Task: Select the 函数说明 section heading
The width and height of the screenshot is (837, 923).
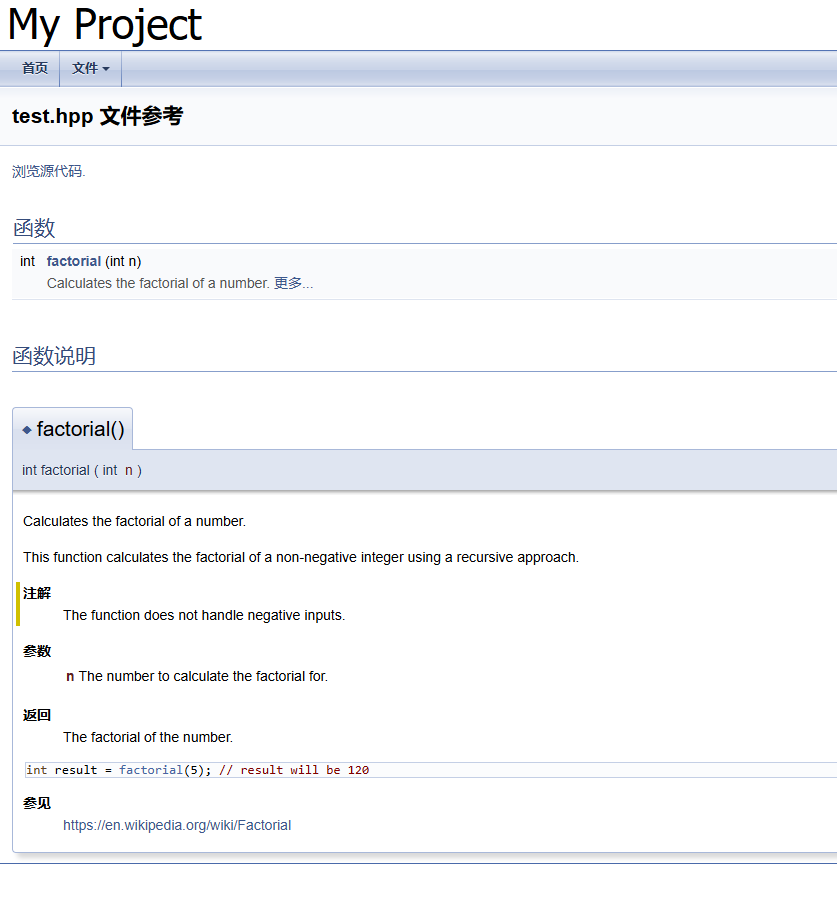Action: tap(54, 356)
